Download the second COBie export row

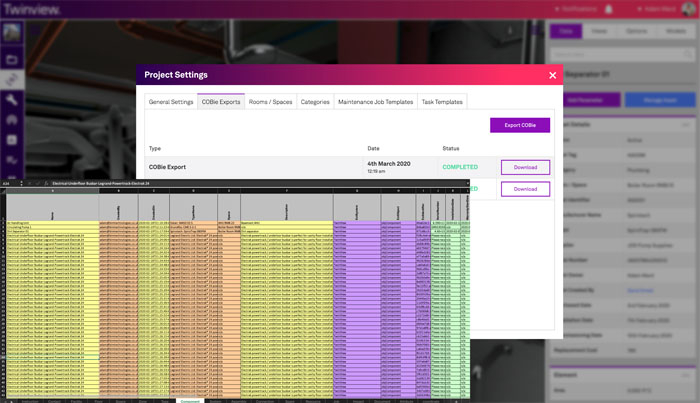pos(525,188)
